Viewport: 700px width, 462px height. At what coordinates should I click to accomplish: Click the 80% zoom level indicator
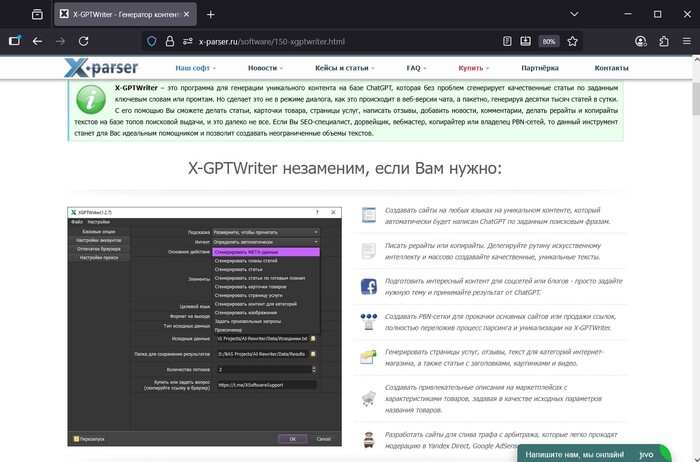pos(549,42)
